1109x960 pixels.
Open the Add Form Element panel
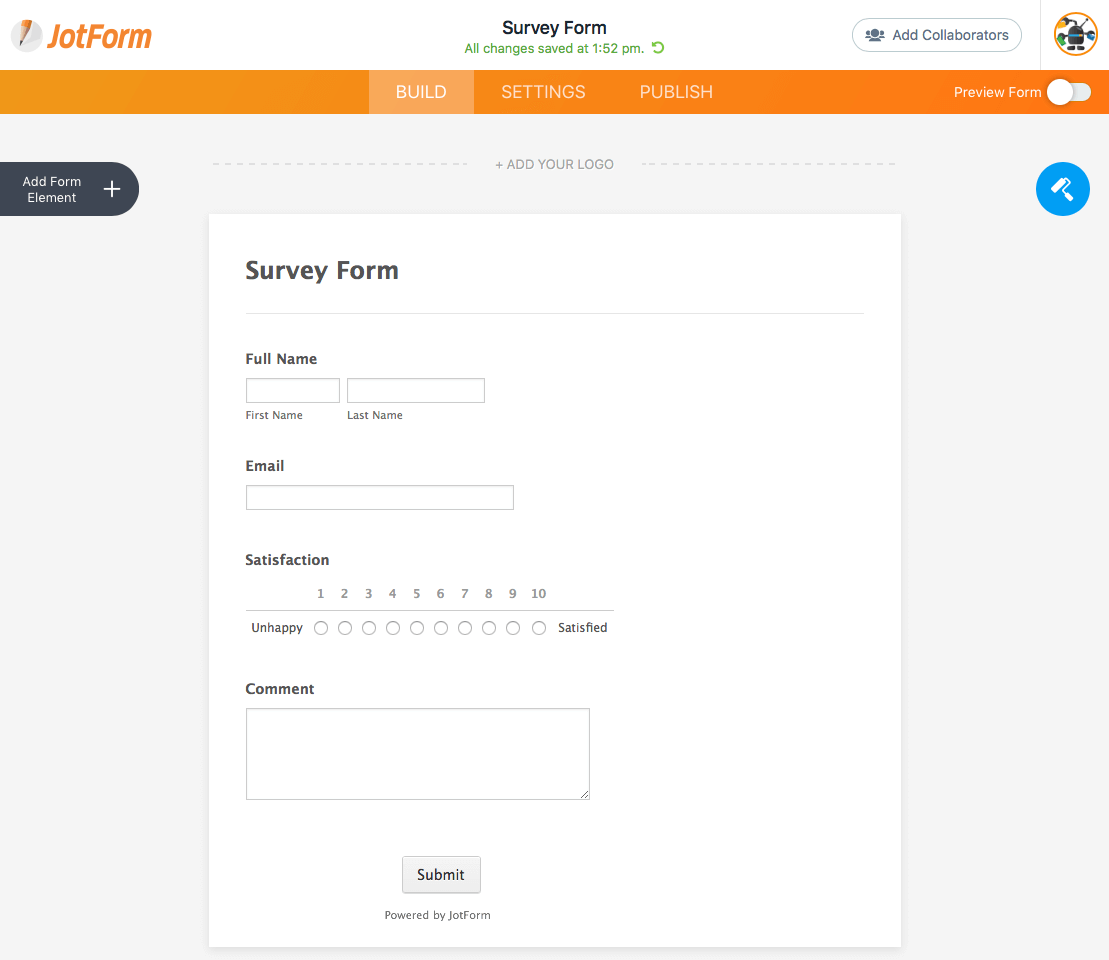click(x=69, y=189)
